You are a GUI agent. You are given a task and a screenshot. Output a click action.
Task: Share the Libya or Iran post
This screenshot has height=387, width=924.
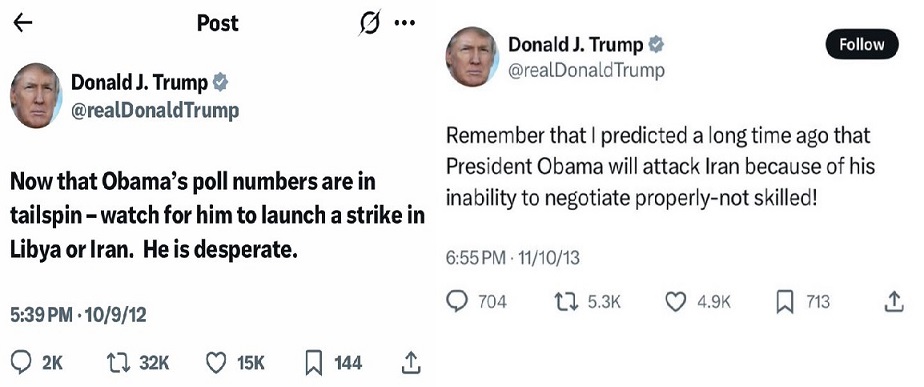click(411, 363)
